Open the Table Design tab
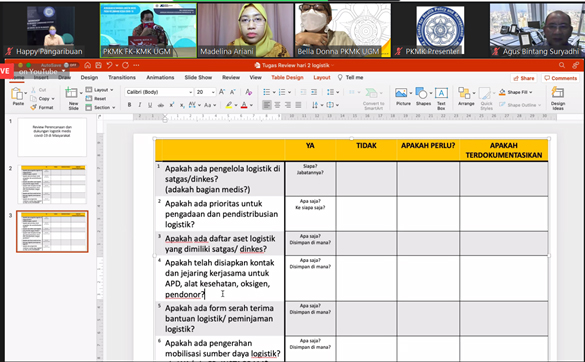The width and height of the screenshot is (585, 362). click(287, 77)
